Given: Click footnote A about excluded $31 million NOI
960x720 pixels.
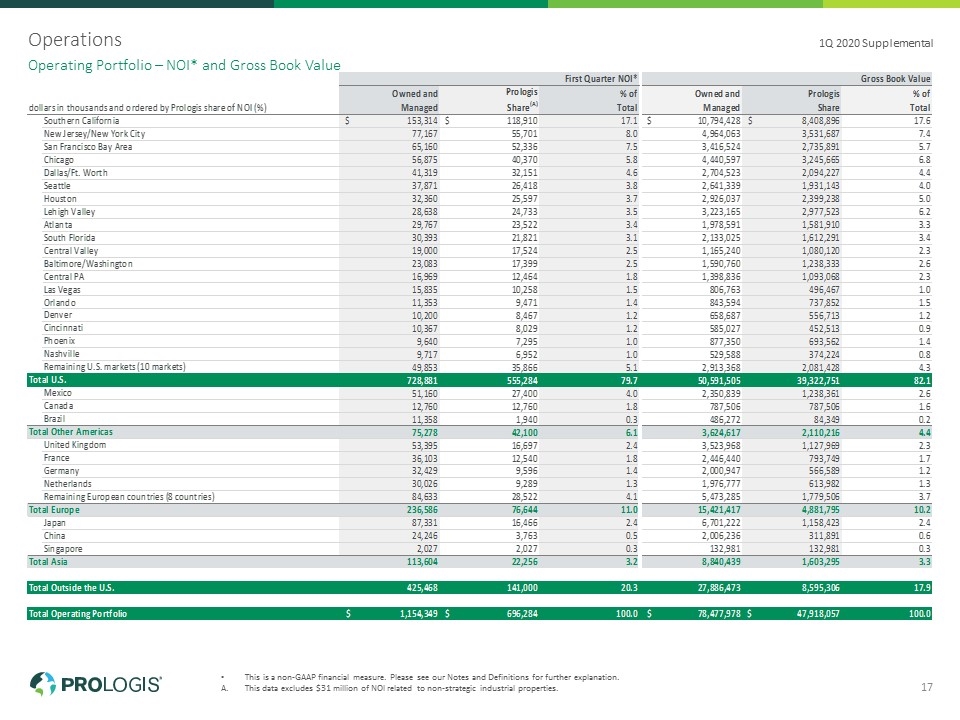Looking at the screenshot, I should [x=401, y=688].
